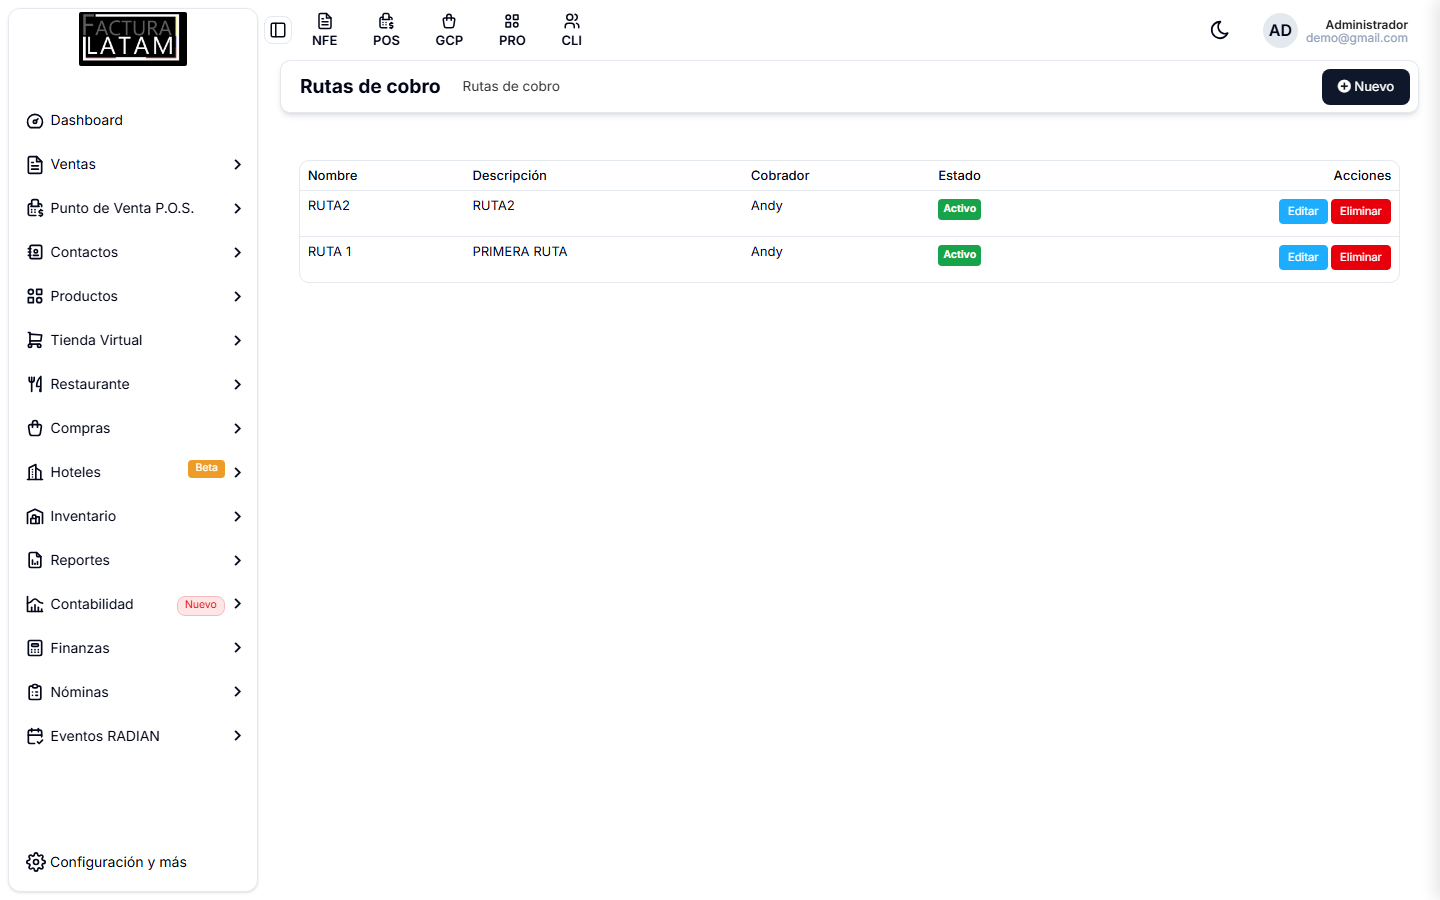Expand the Ventas submenu chevron
This screenshot has height=900, width=1440.
238,165
